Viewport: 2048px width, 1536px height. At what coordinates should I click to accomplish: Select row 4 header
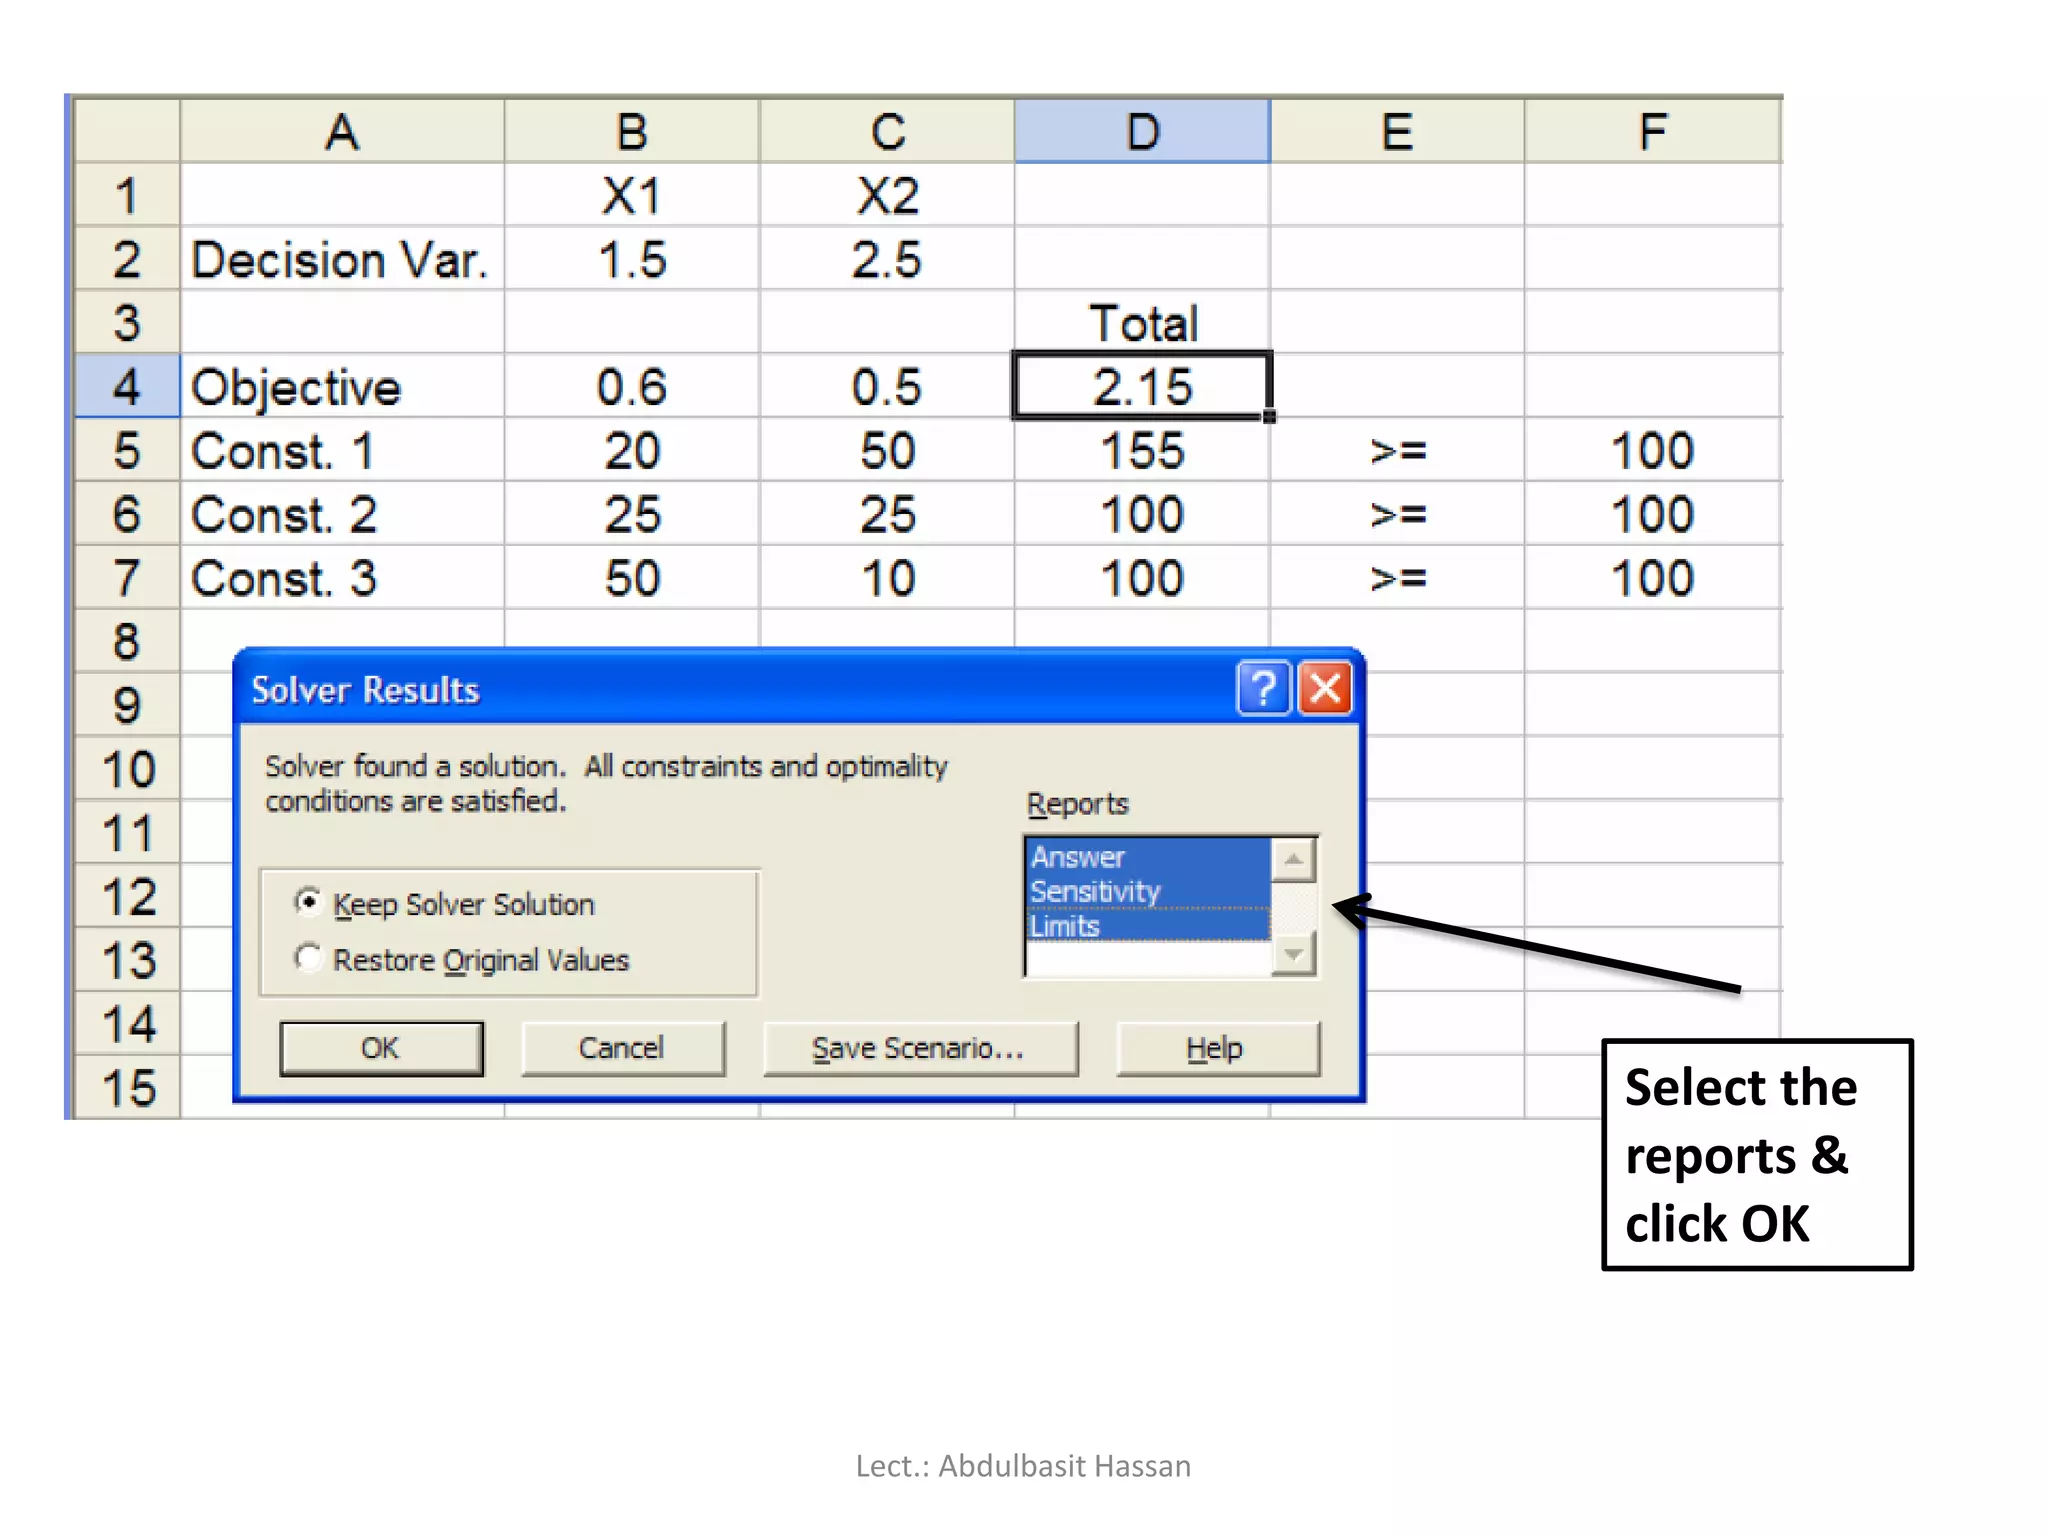127,386
